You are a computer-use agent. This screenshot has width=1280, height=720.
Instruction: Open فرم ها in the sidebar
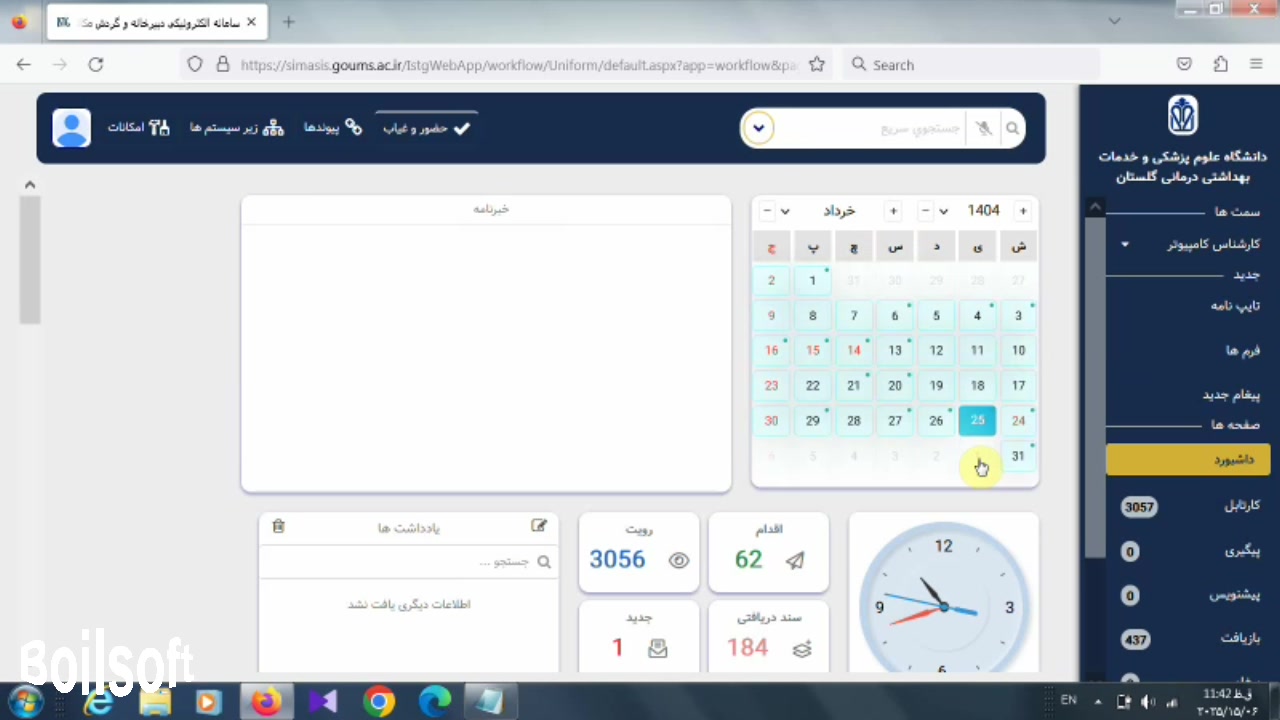click(1243, 351)
